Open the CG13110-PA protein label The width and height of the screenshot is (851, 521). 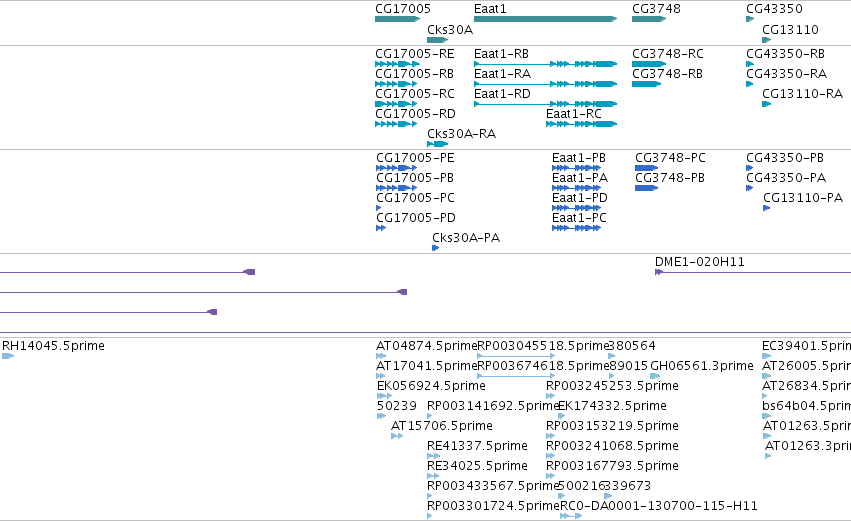click(803, 198)
